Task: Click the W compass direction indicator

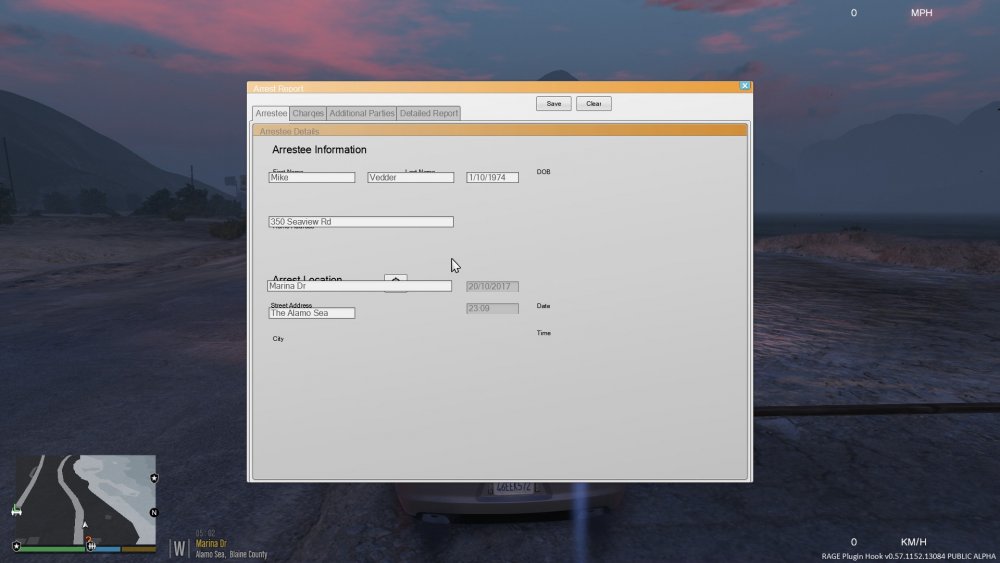Action: (x=180, y=548)
